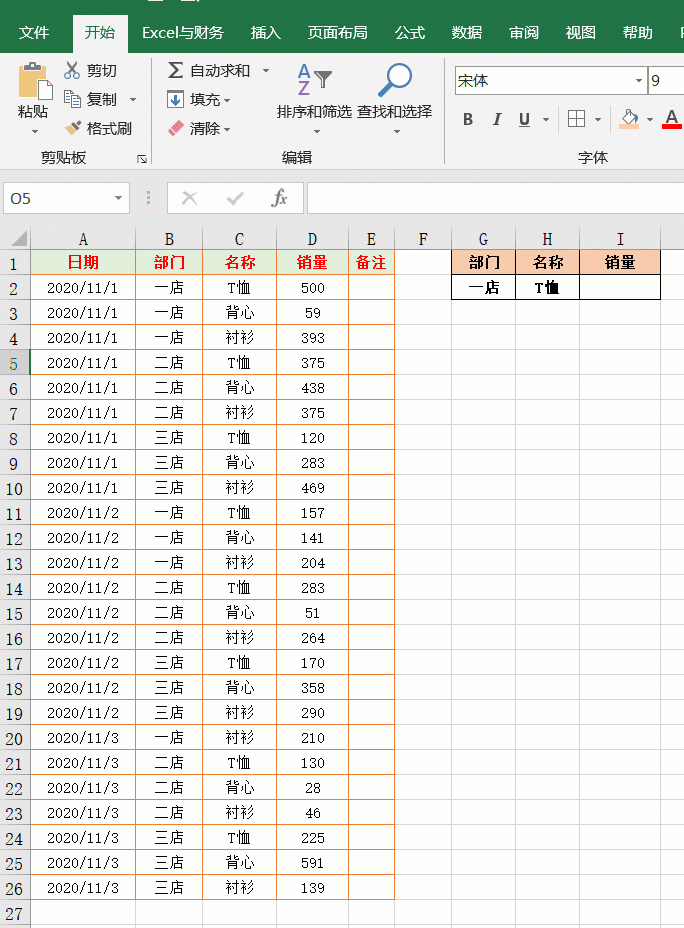The image size is (684, 928).
Task: Click the 剪切 Cut label
Action: coord(102,70)
